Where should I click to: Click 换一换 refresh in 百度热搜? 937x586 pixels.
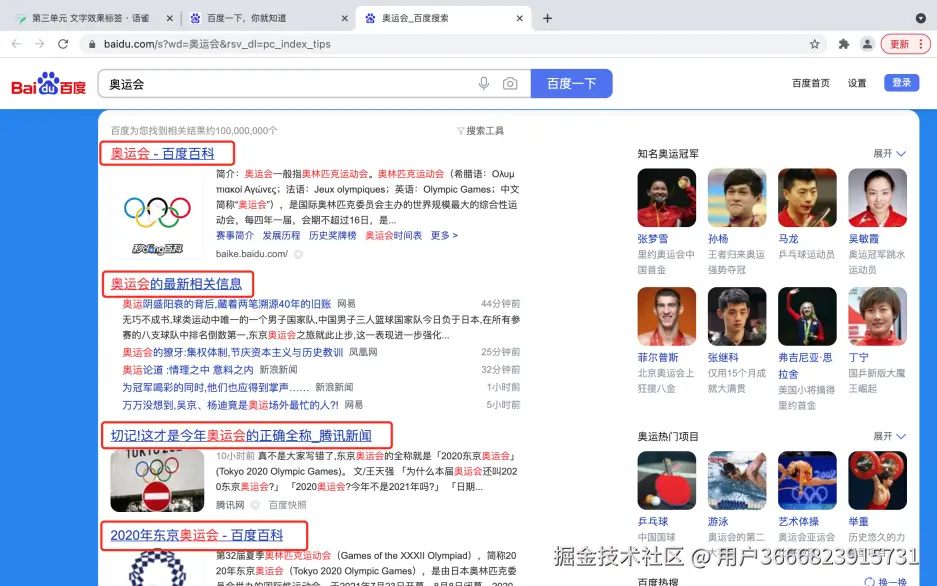[886, 581]
